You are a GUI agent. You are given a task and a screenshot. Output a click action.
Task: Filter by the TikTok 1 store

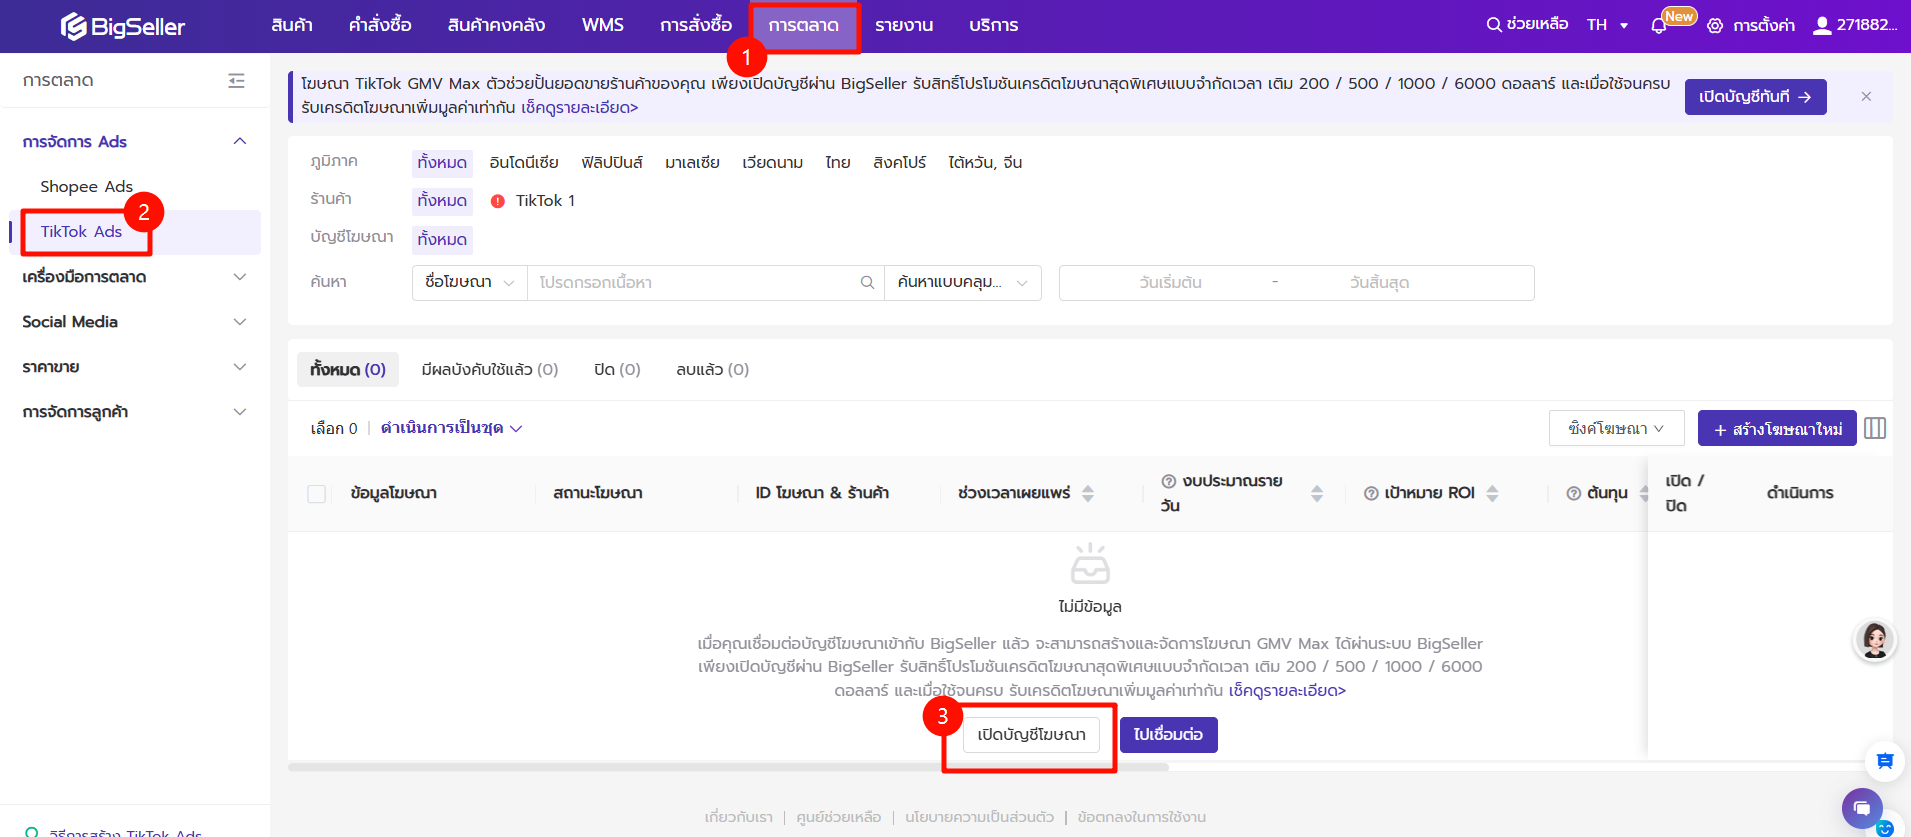pos(544,201)
